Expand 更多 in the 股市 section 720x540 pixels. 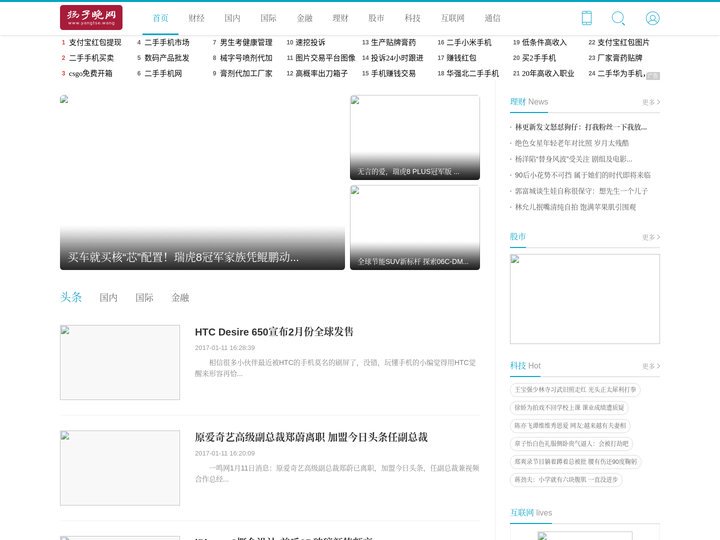(651, 237)
